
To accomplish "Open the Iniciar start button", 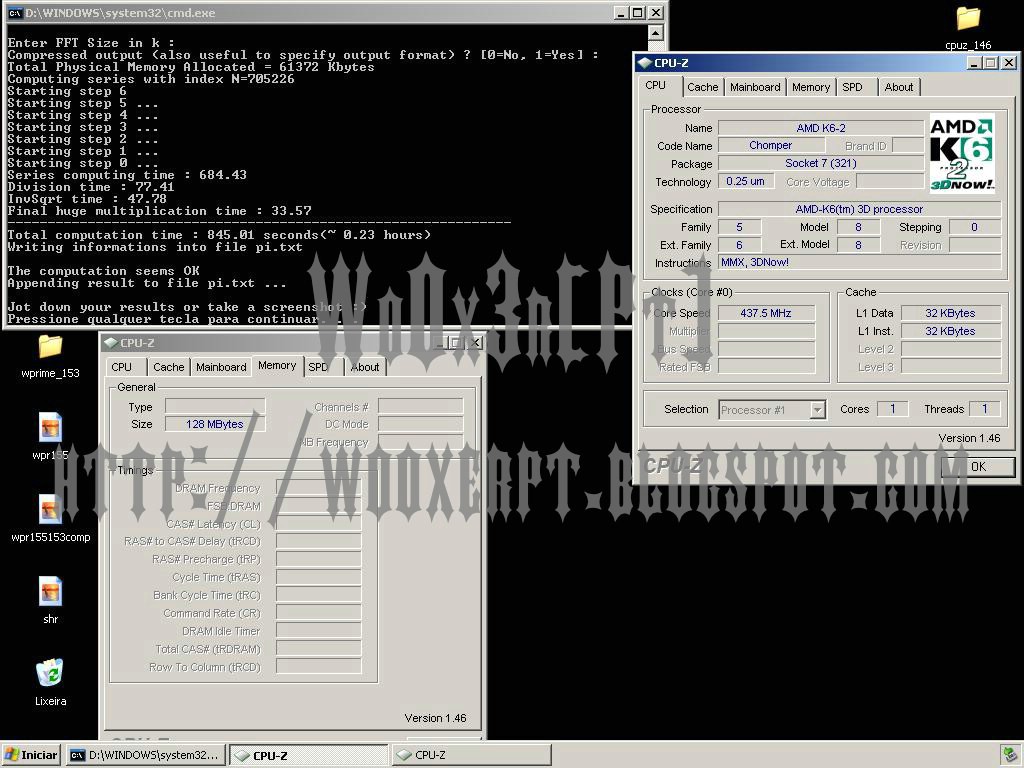I will tap(31, 755).
